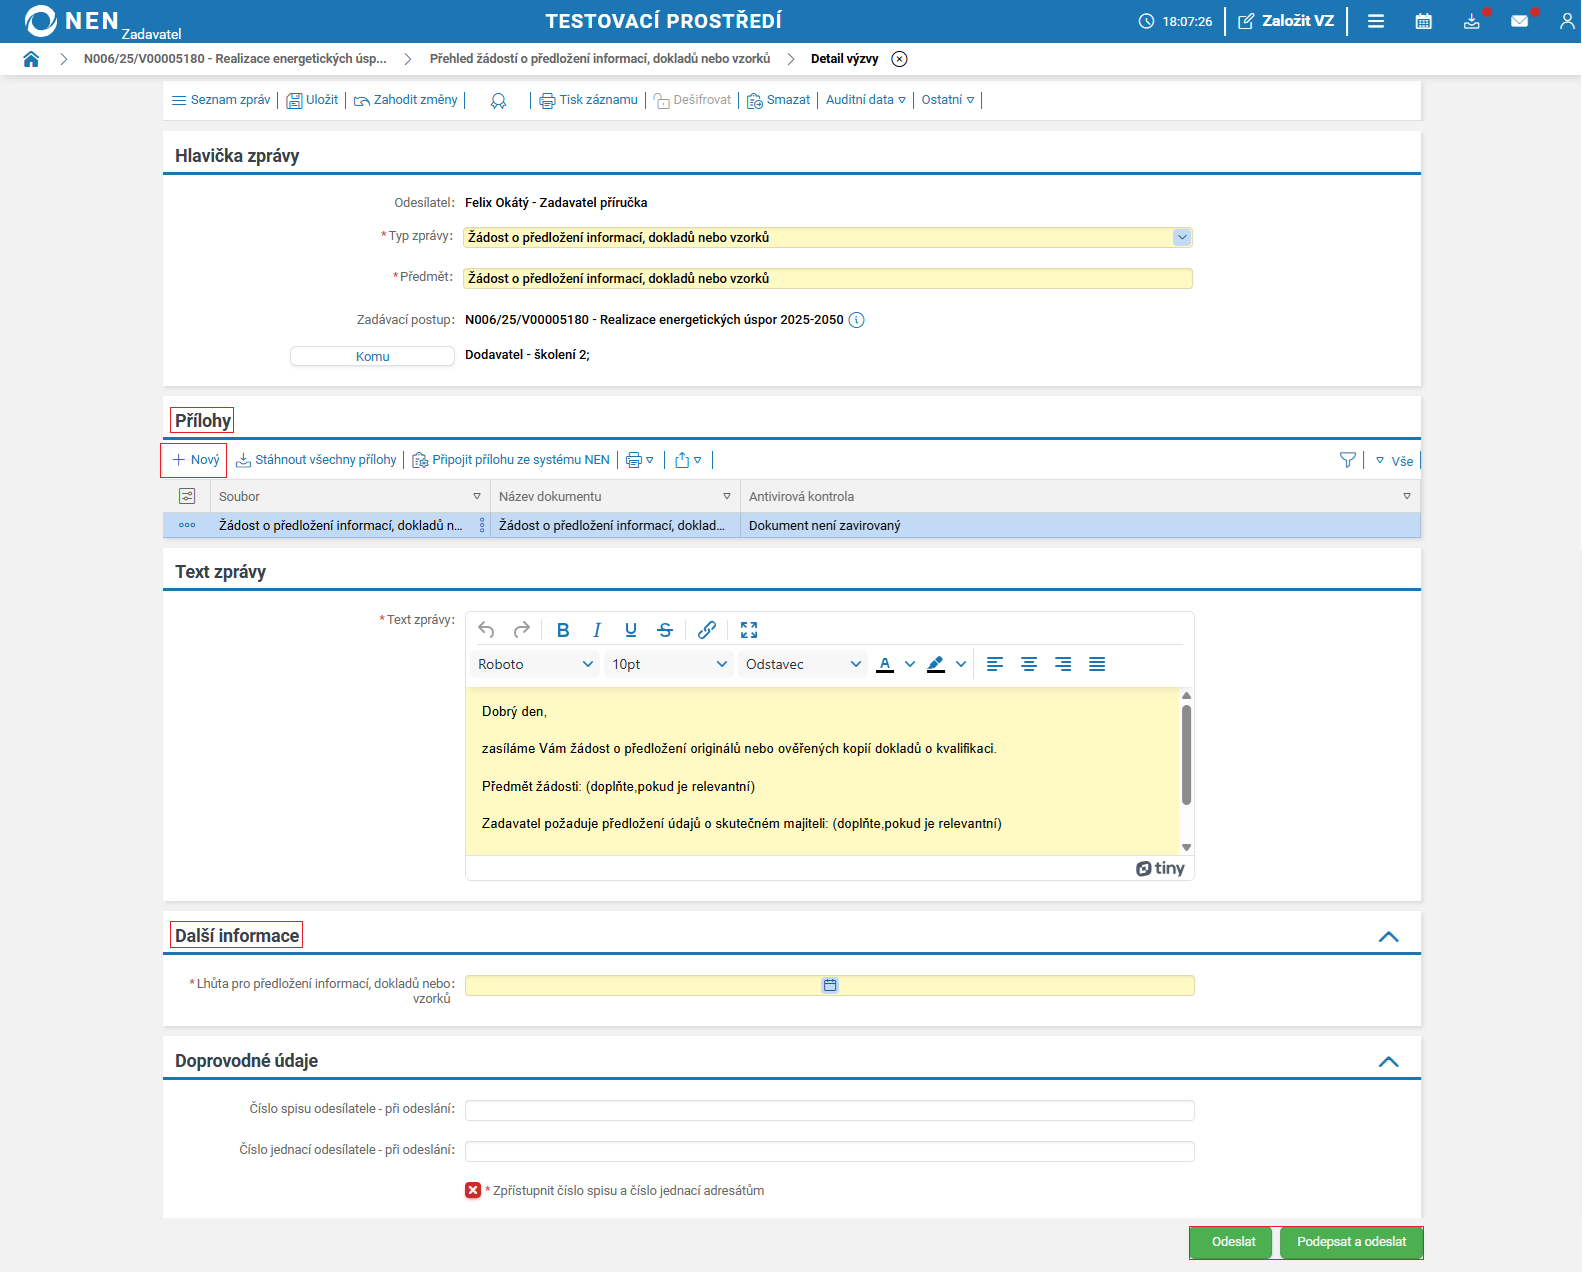Screen dimensions: 1582x1272
Task: Open attachments filter funnel icon
Action: [1348, 460]
